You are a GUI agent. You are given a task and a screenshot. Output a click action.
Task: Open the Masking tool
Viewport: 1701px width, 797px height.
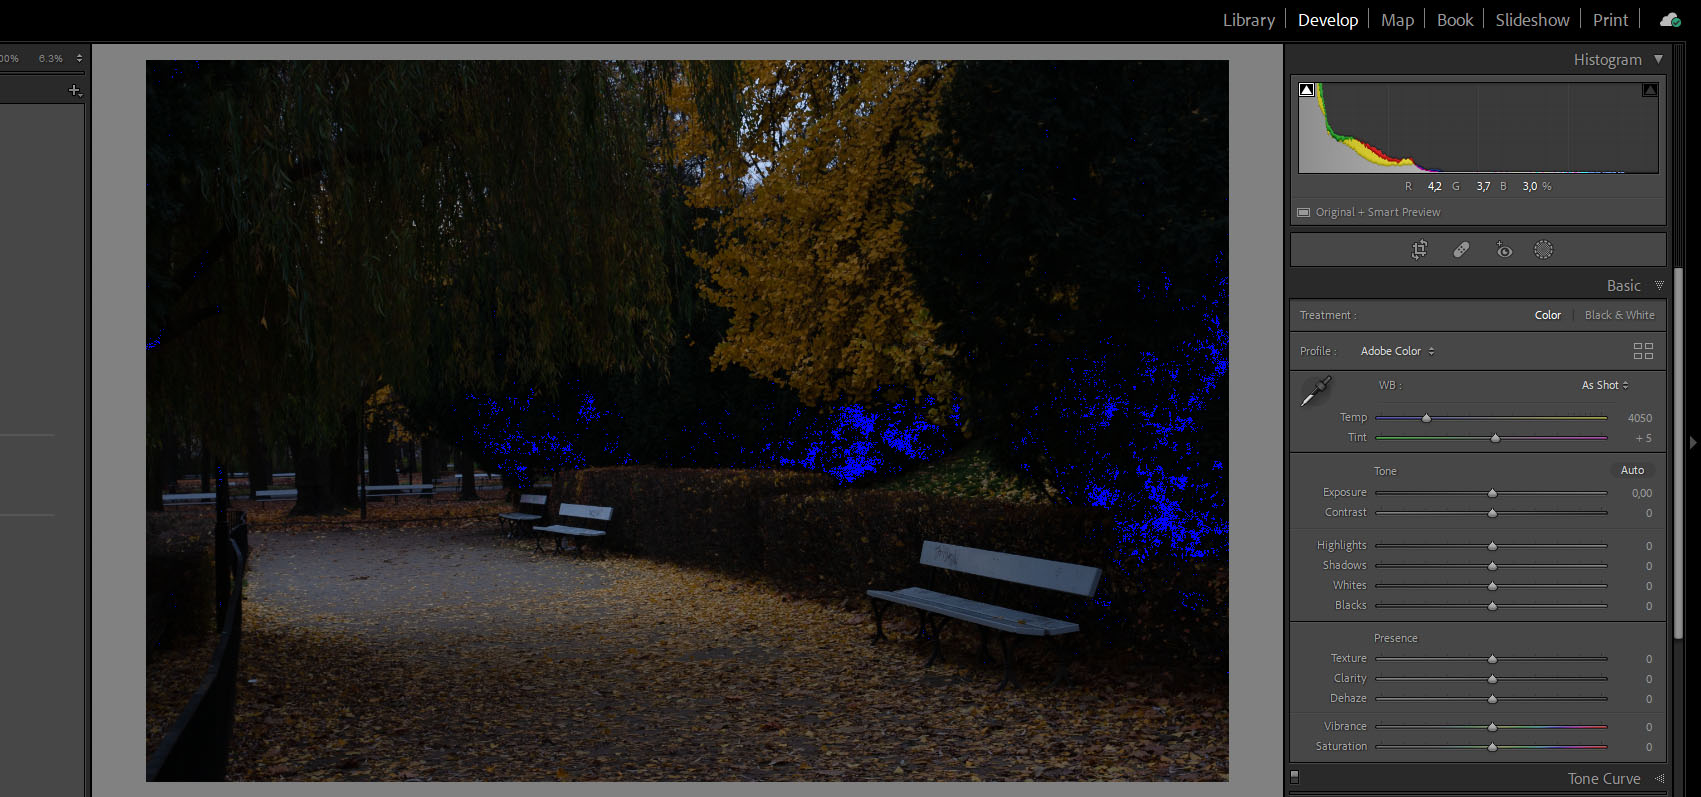pyautogui.click(x=1544, y=250)
